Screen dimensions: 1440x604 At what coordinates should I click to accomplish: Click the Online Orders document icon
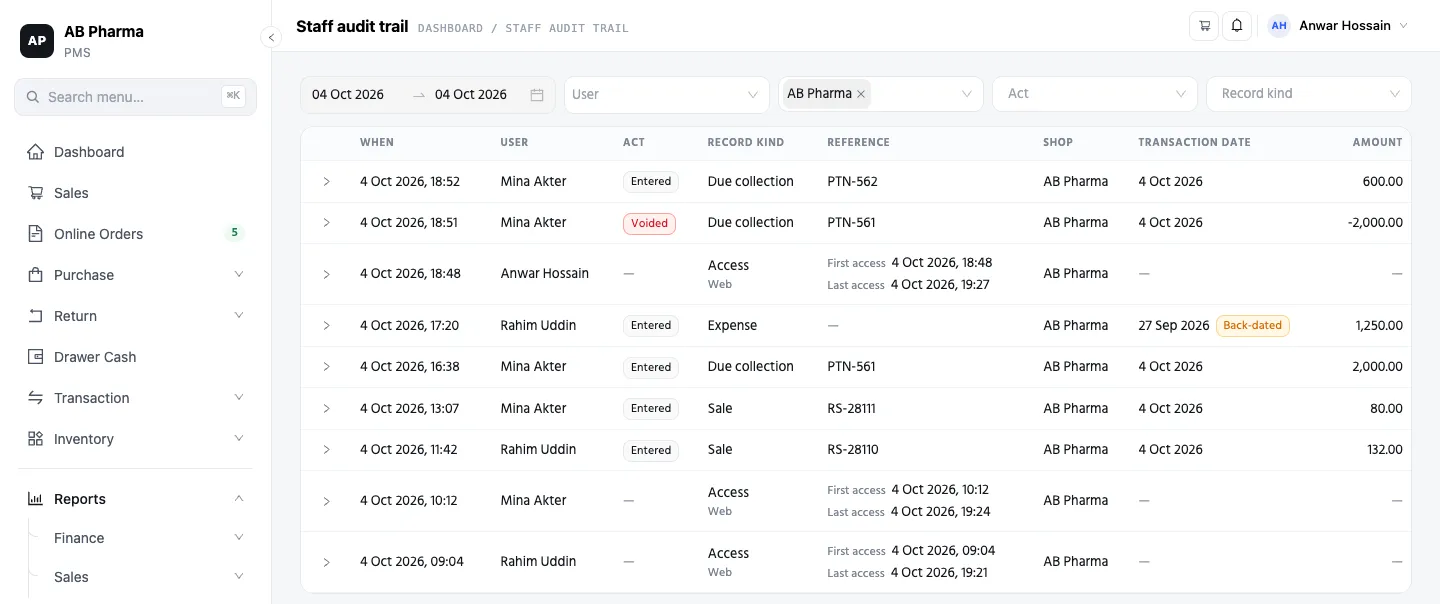click(36, 234)
